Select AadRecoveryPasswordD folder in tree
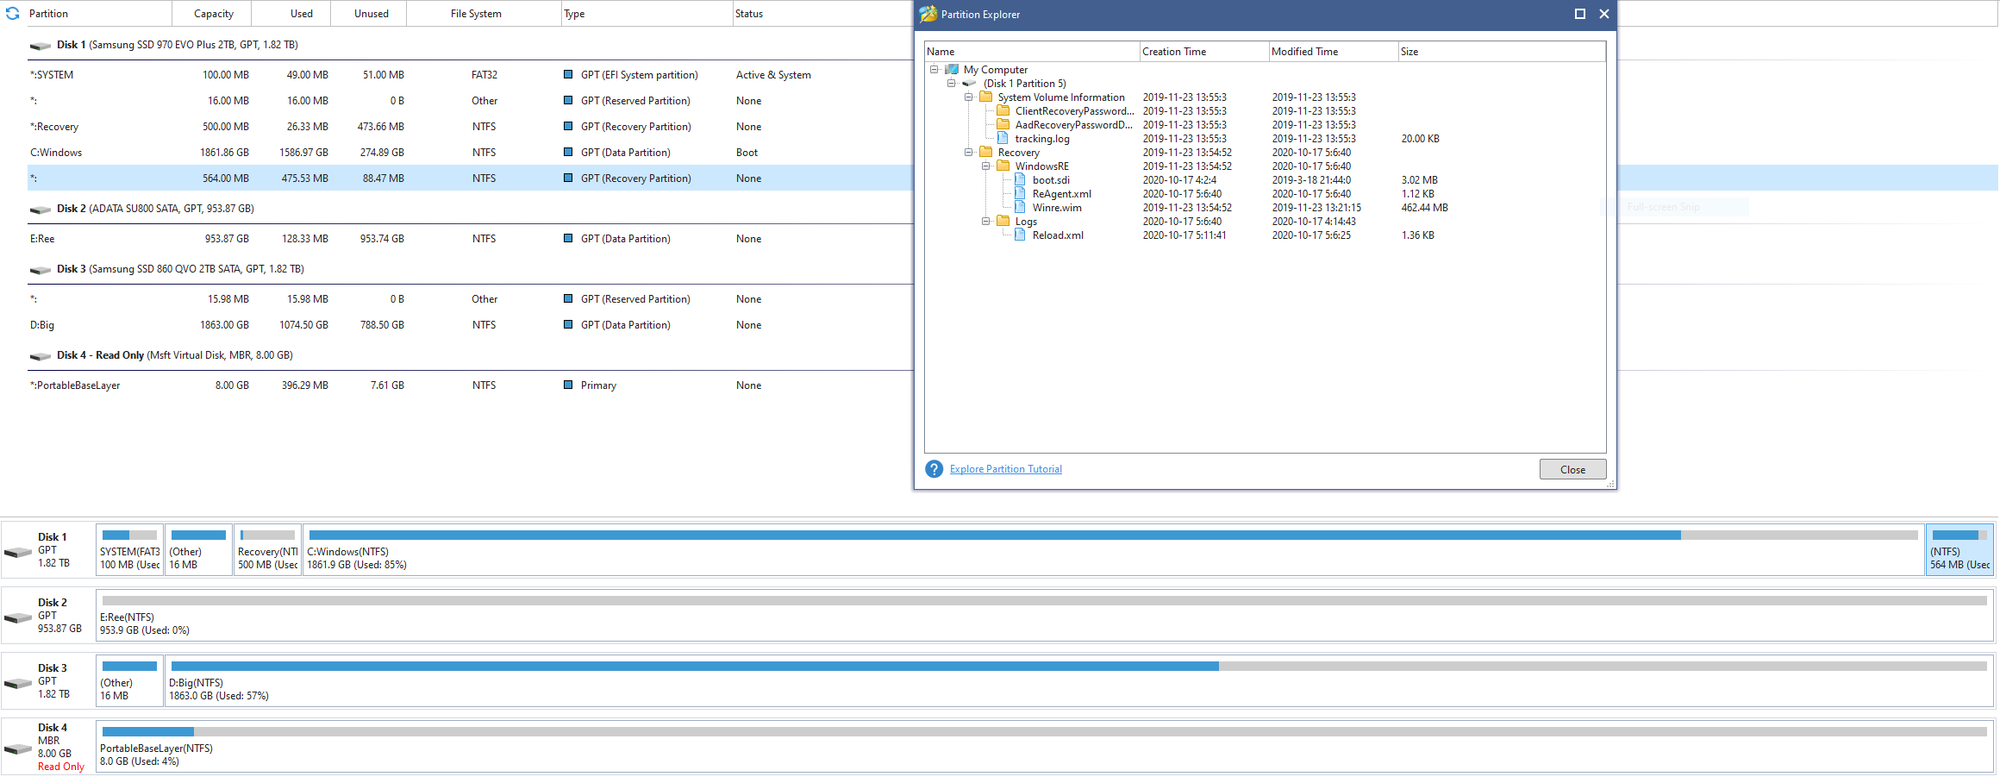Screen dimensions: 2000x783 tap(1074, 125)
